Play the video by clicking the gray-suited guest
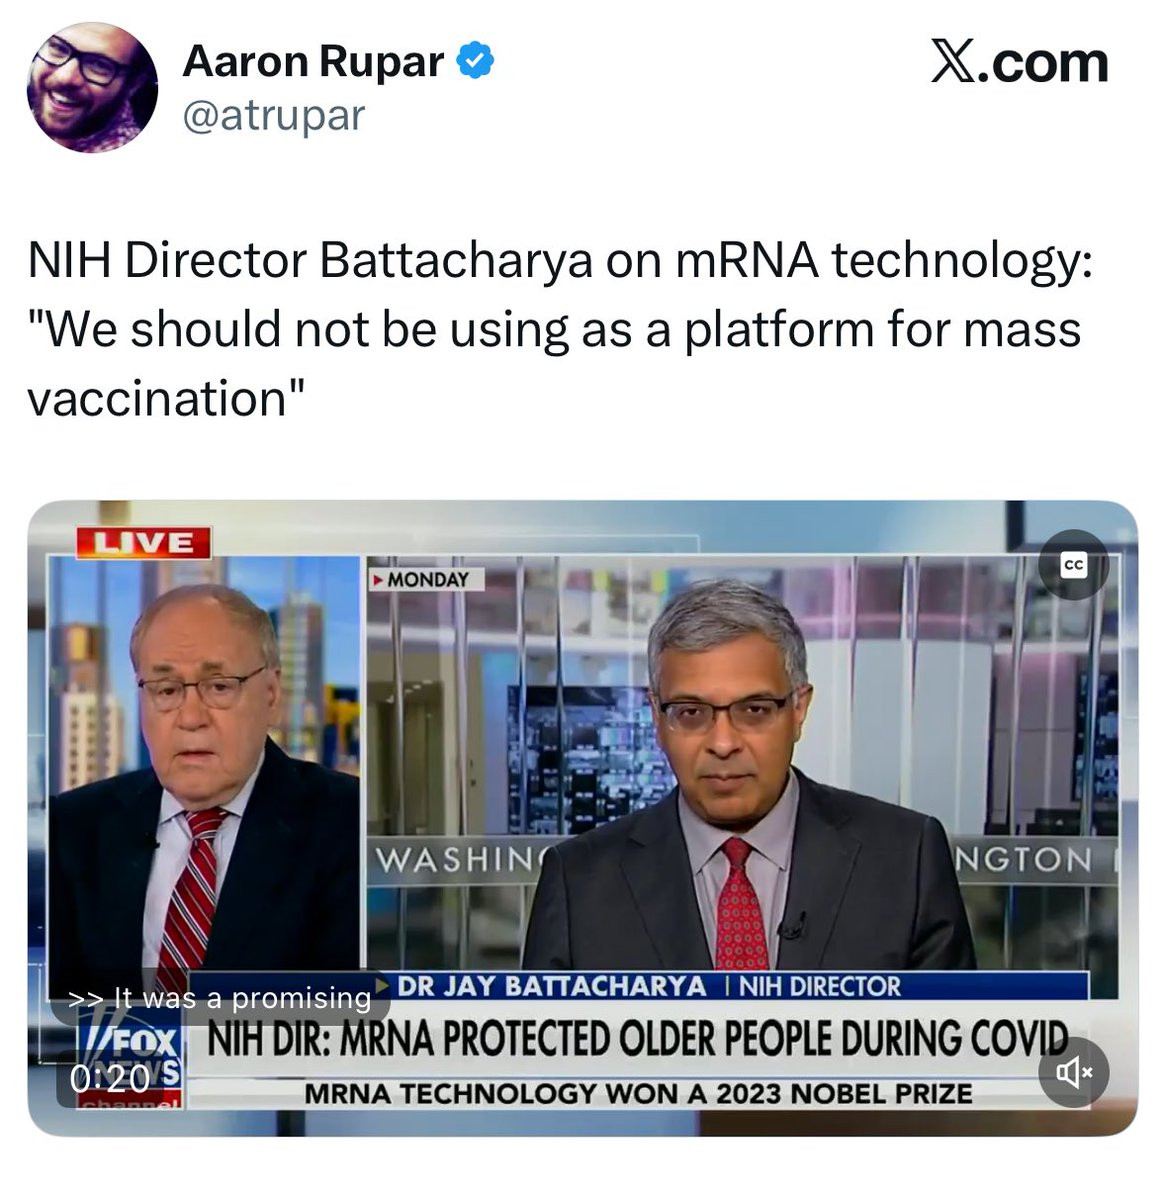 pyautogui.click(x=745, y=780)
